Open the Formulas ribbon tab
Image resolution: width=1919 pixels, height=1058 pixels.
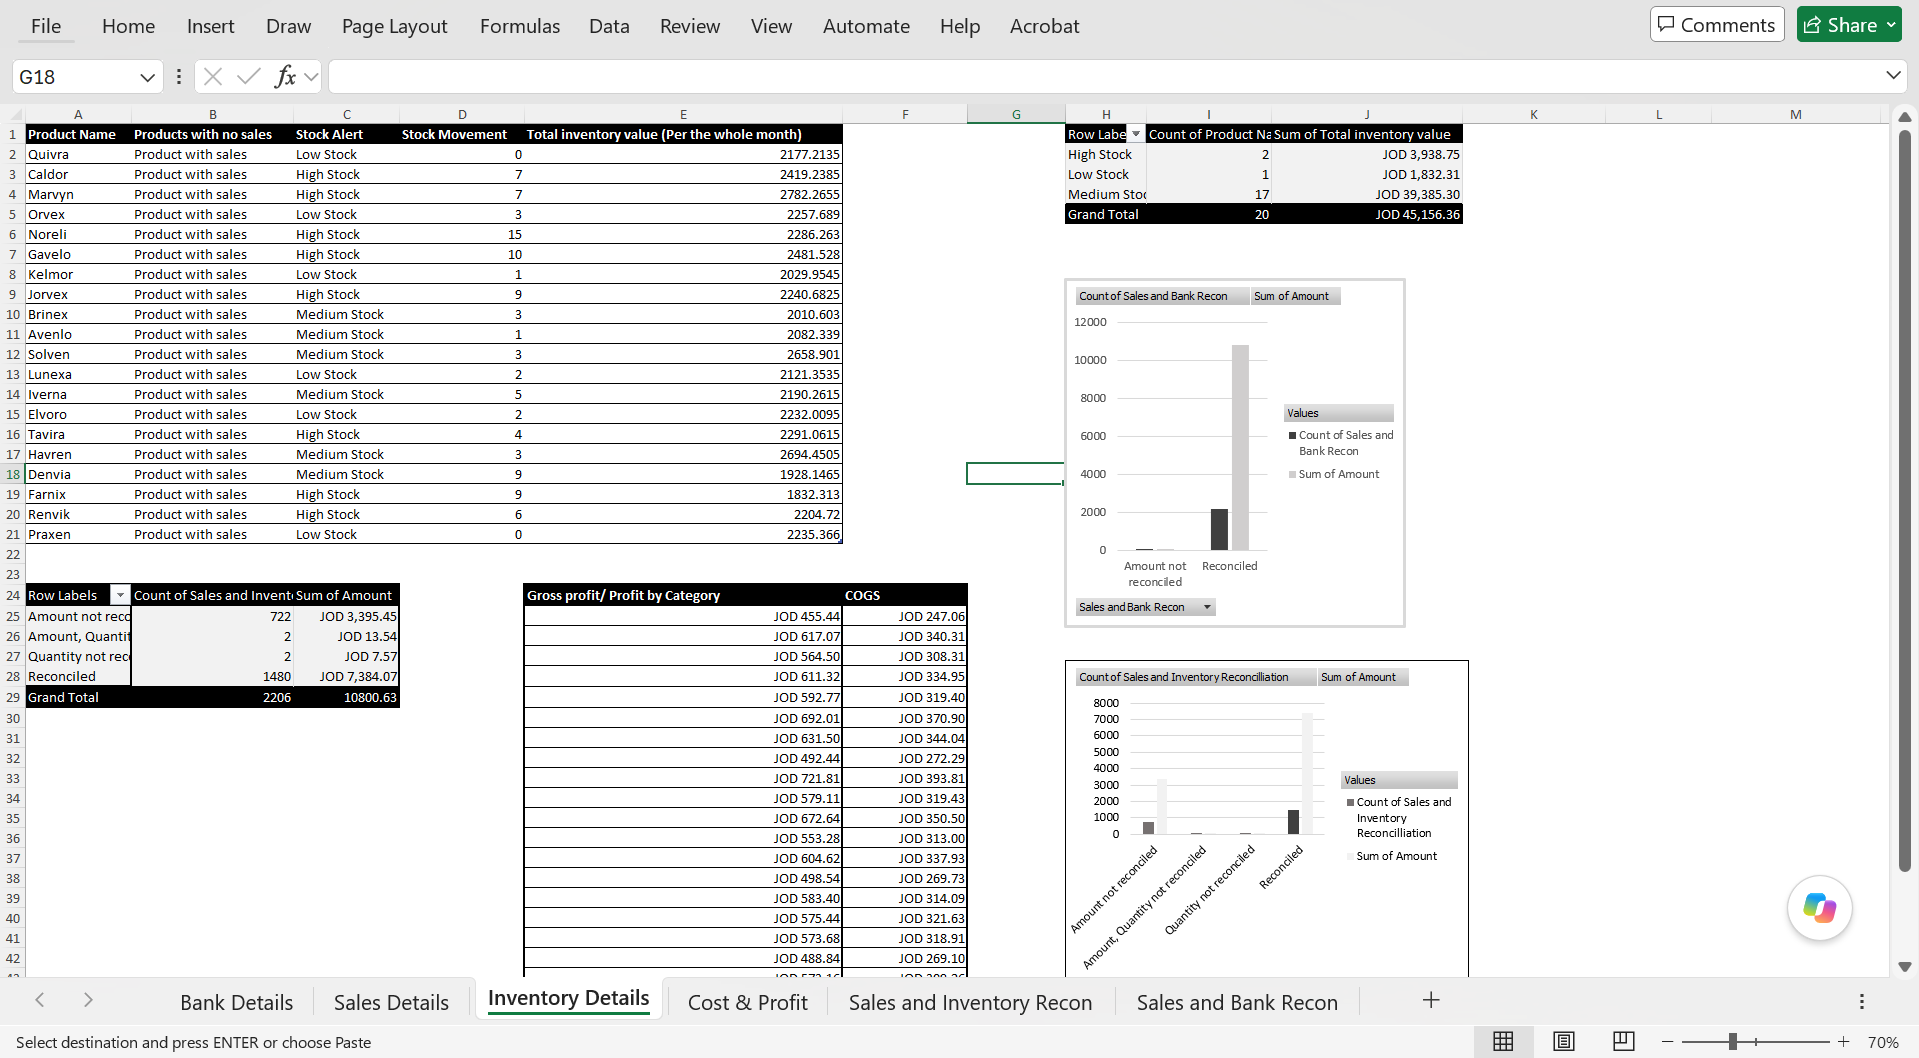click(x=520, y=26)
